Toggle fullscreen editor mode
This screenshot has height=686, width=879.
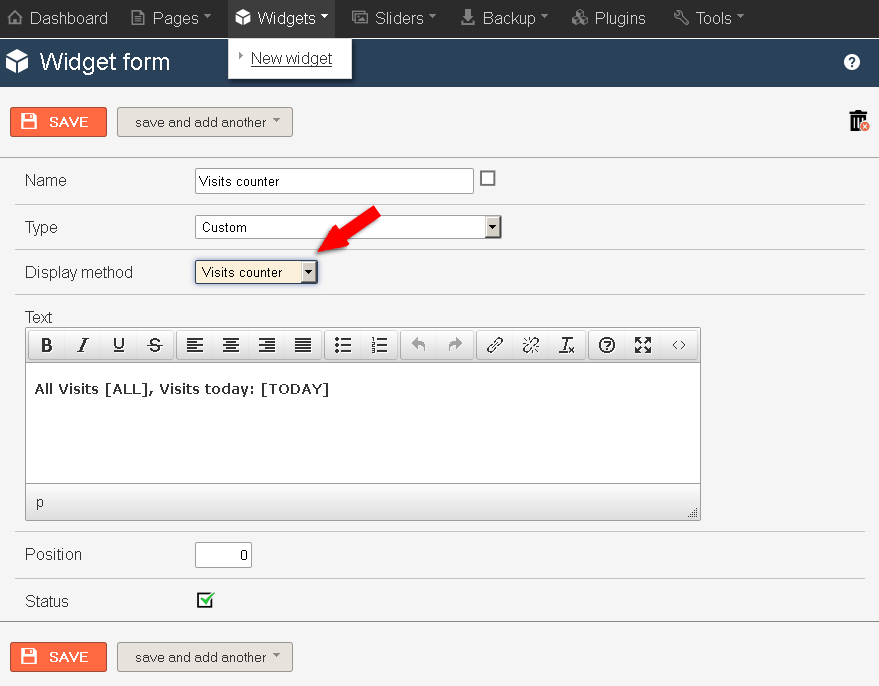coord(643,345)
